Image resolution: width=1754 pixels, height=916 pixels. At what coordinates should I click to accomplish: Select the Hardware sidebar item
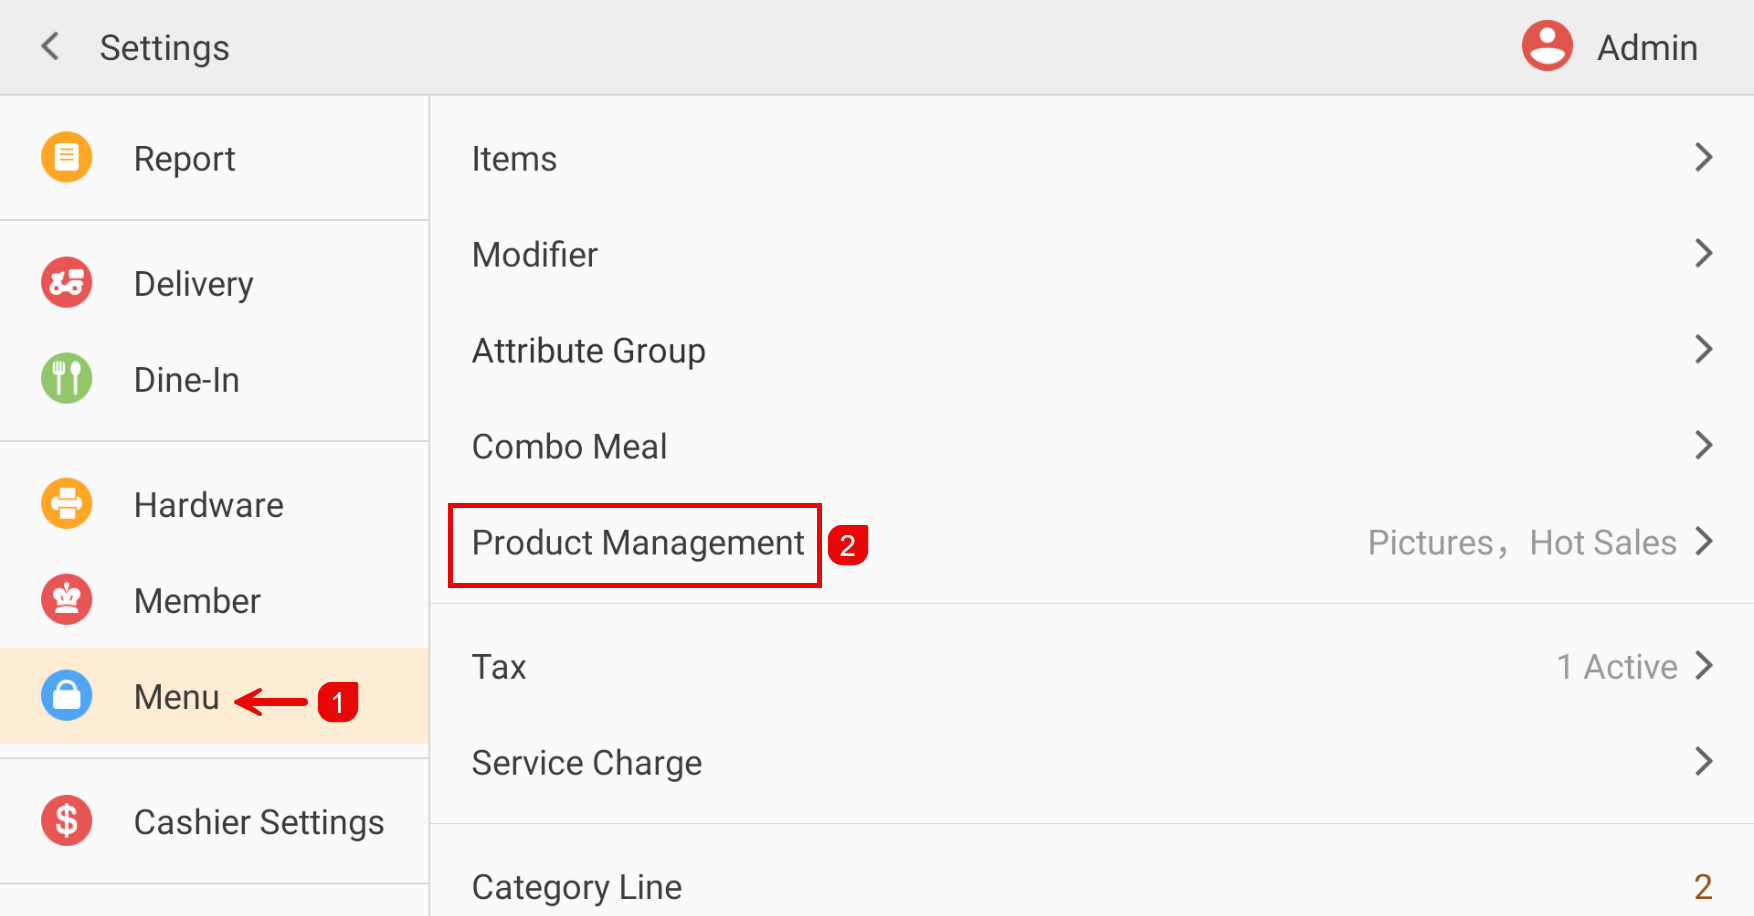pyautogui.click(x=207, y=504)
